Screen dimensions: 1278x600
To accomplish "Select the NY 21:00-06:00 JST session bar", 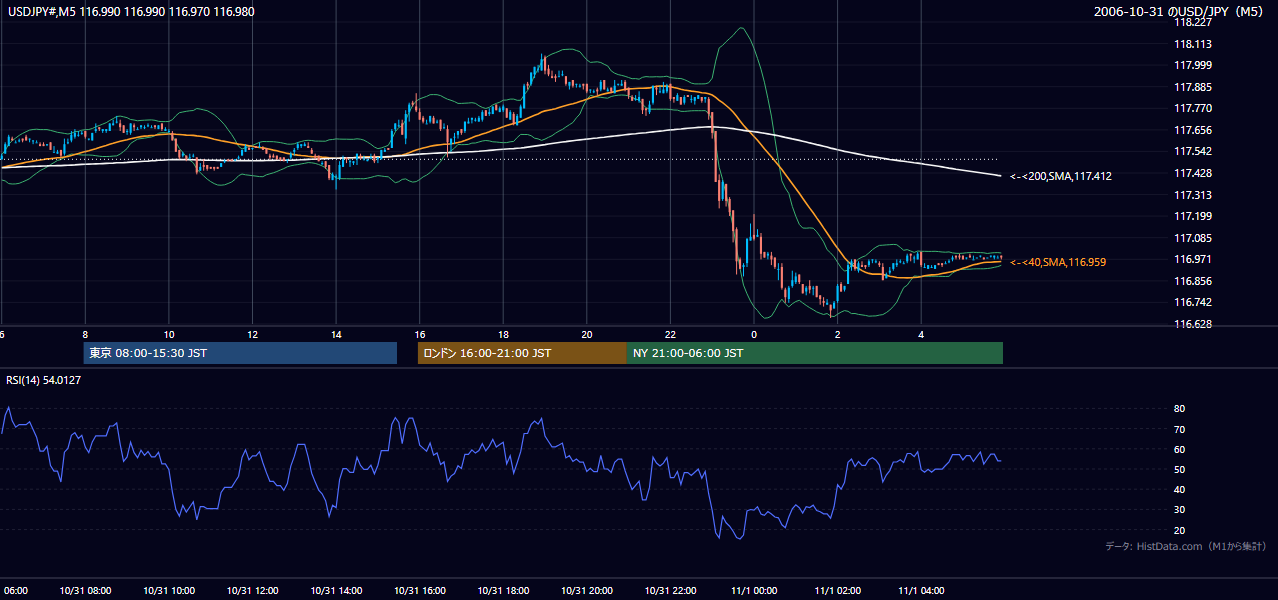I will [815, 353].
